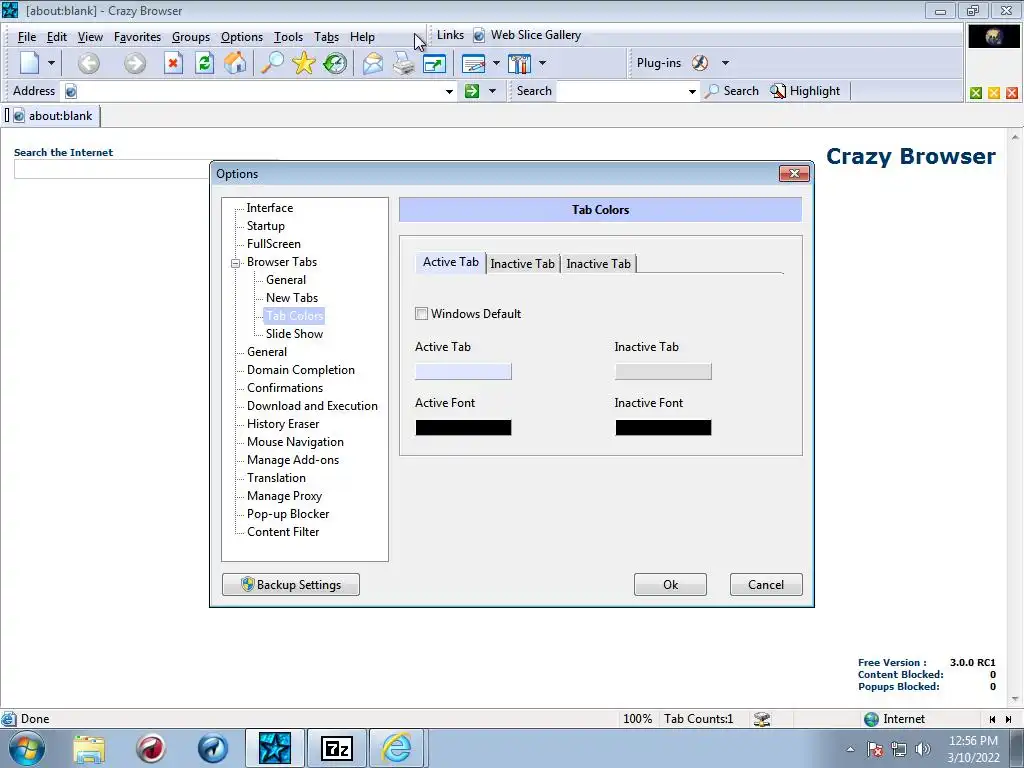
Task: Select Interface in options tree
Action: (x=270, y=208)
